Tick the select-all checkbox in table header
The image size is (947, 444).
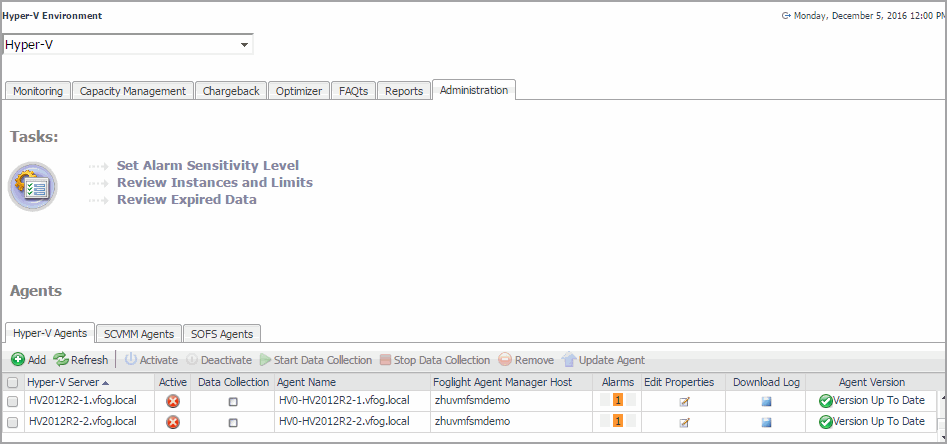coord(12,382)
